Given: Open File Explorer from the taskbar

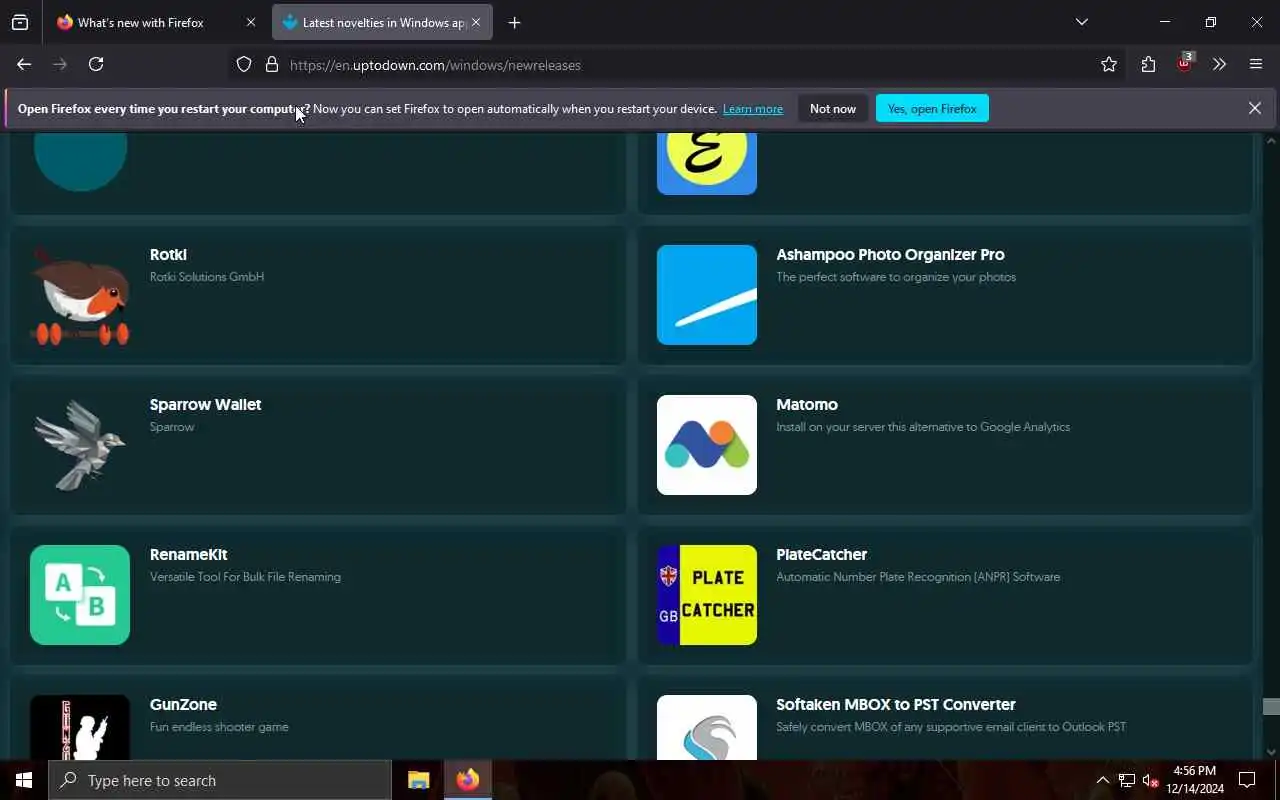Looking at the screenshot, I should coord(419,780).
